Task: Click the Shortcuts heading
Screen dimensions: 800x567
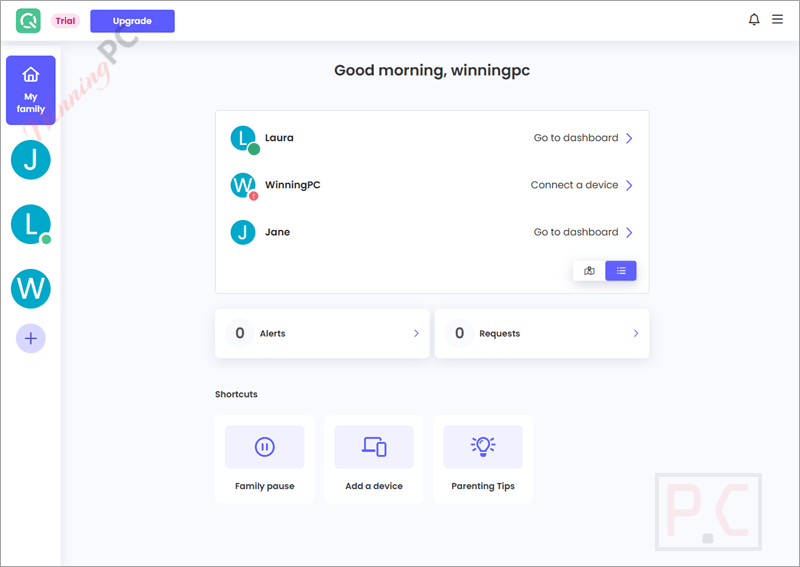Action: (236, 395)
